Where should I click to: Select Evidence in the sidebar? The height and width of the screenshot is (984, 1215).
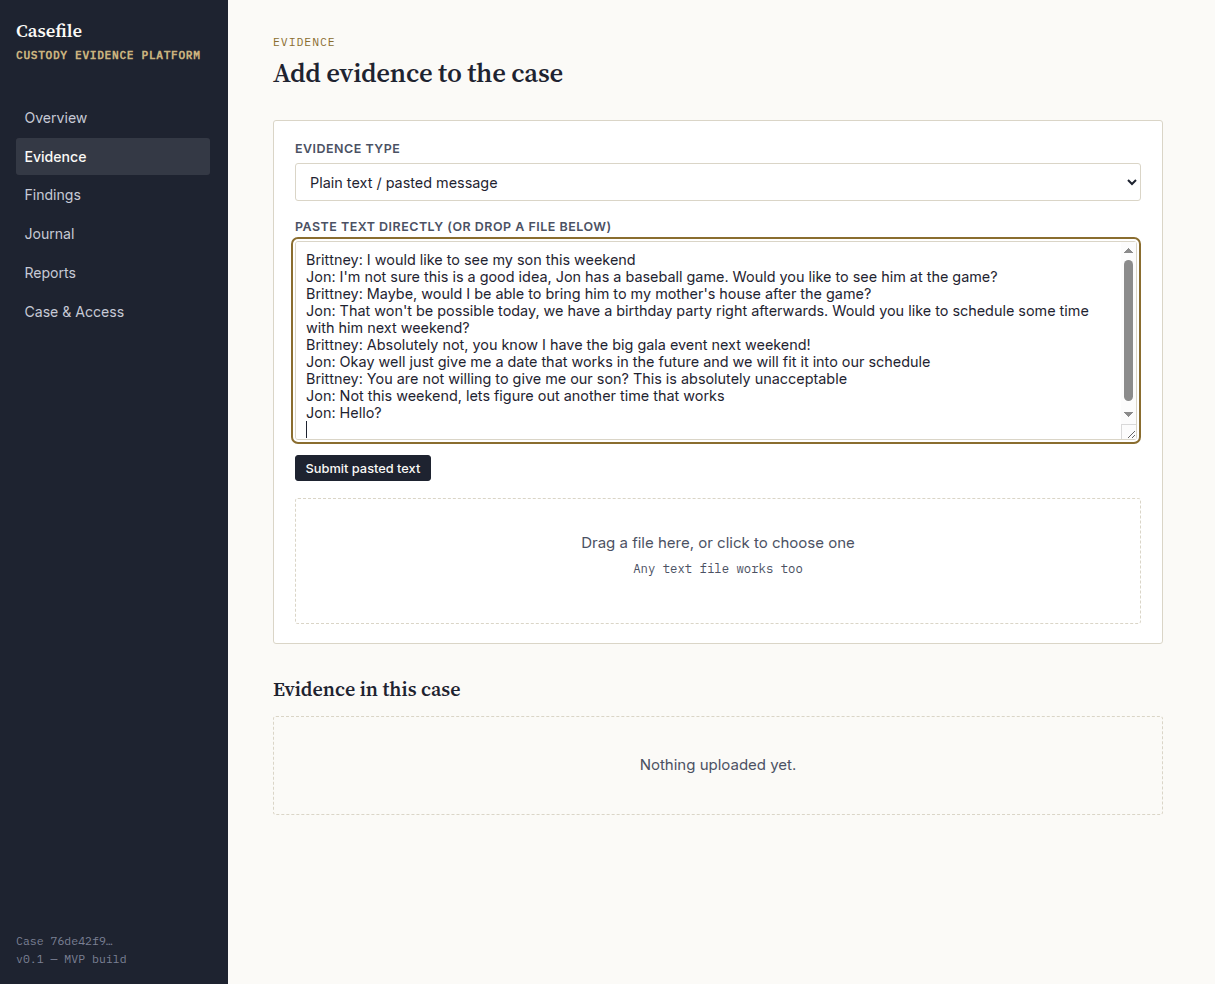point(113,157)
